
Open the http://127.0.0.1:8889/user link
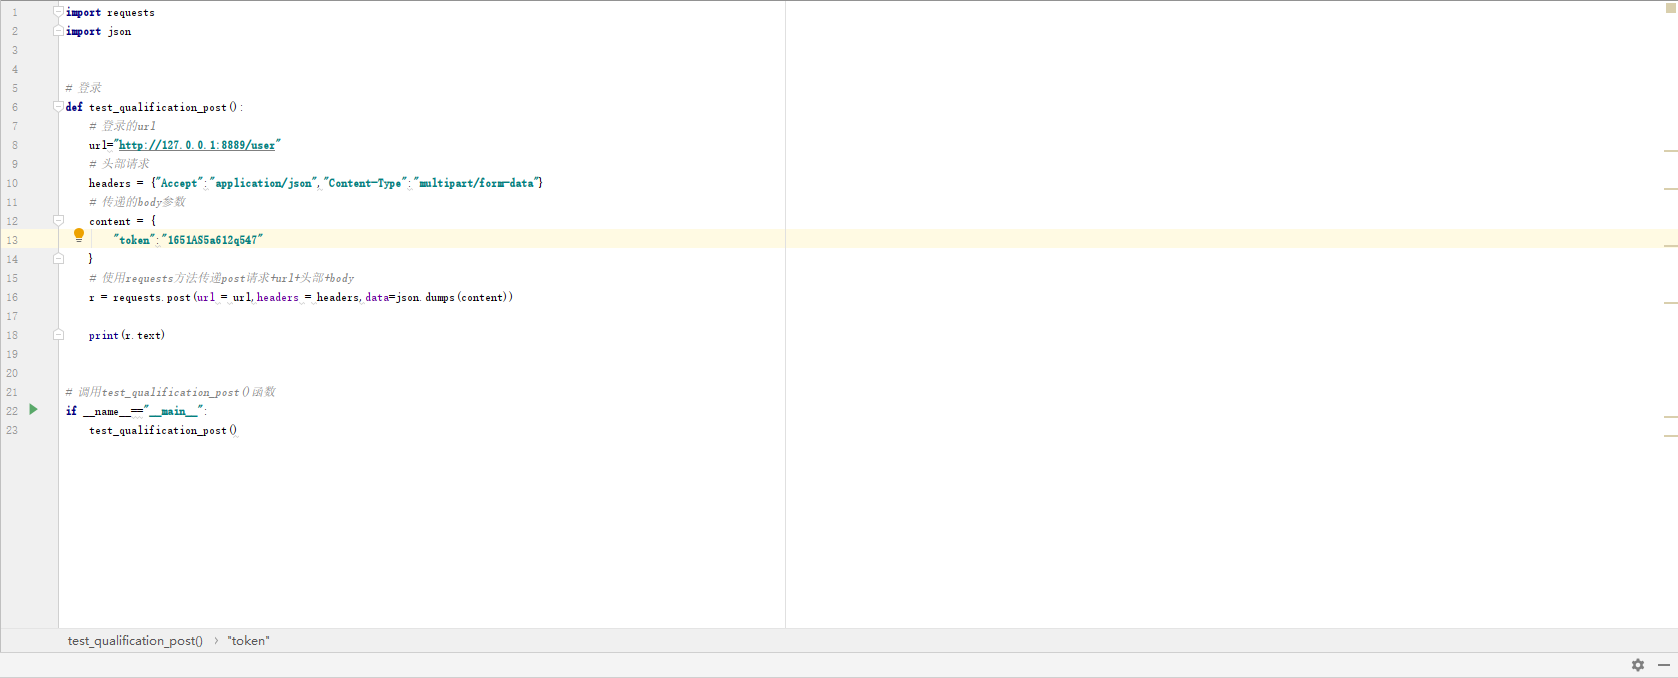pos(197,145)
